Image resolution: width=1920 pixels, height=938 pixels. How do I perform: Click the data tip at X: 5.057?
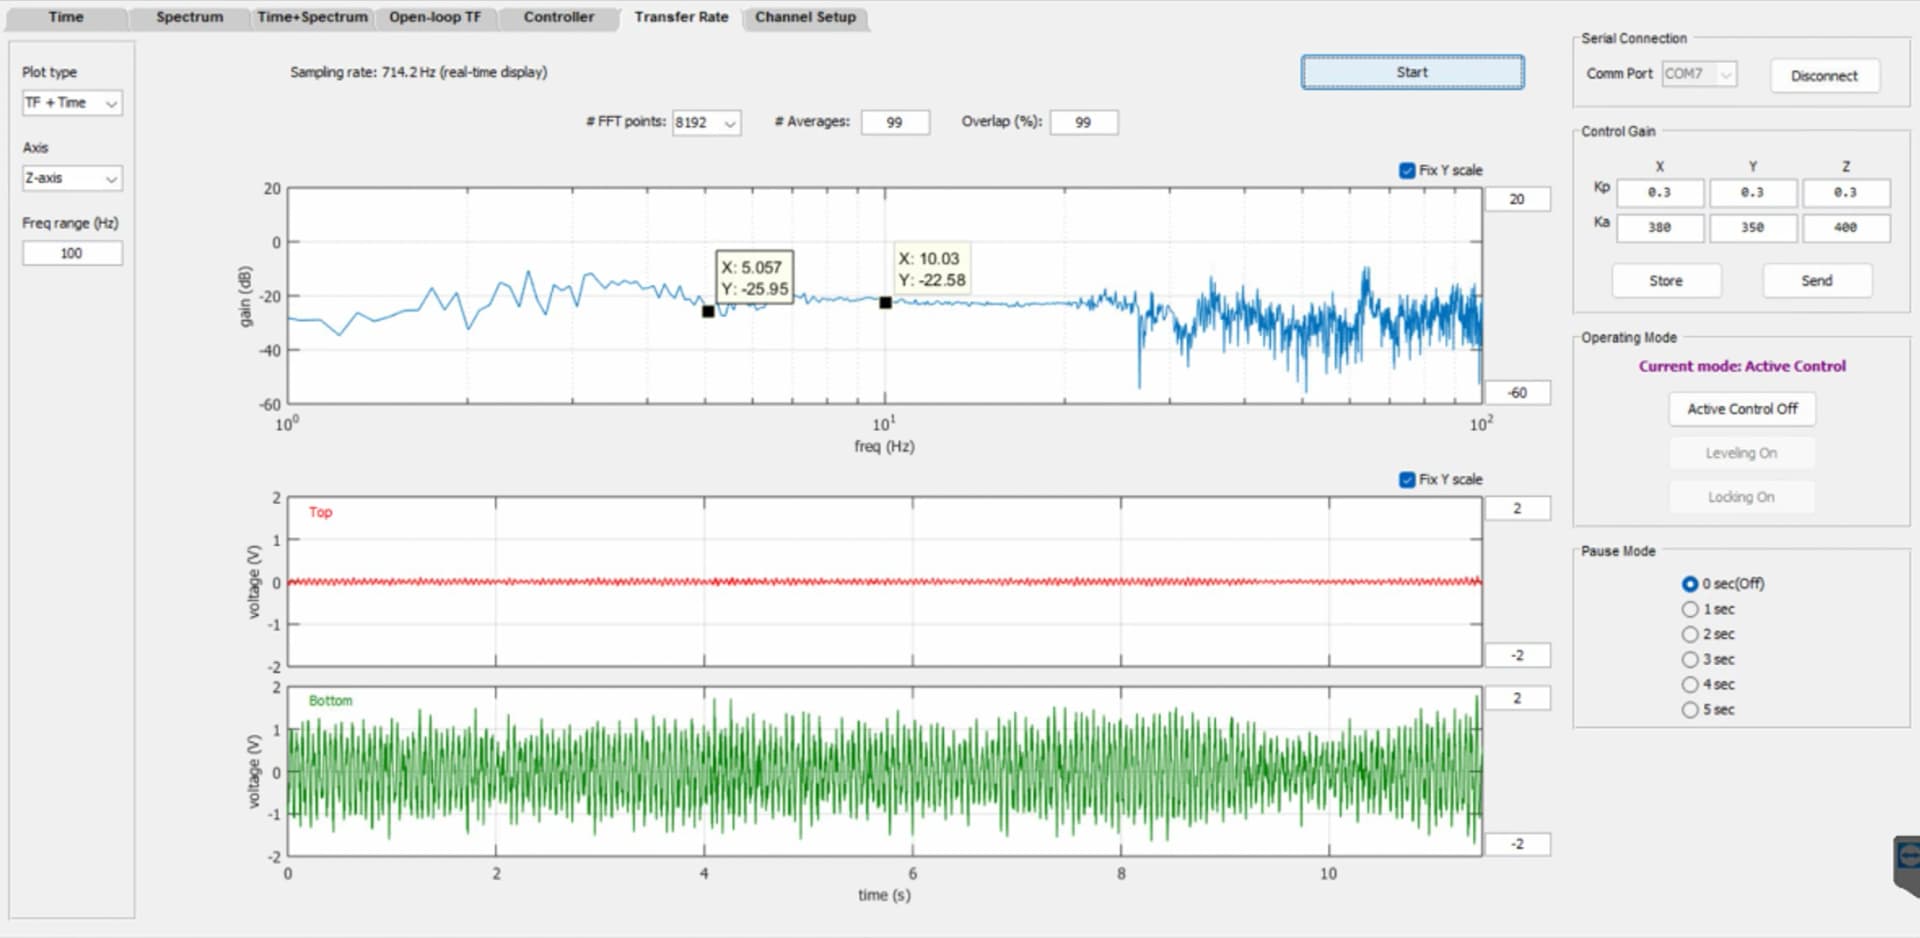click(755, 278)
